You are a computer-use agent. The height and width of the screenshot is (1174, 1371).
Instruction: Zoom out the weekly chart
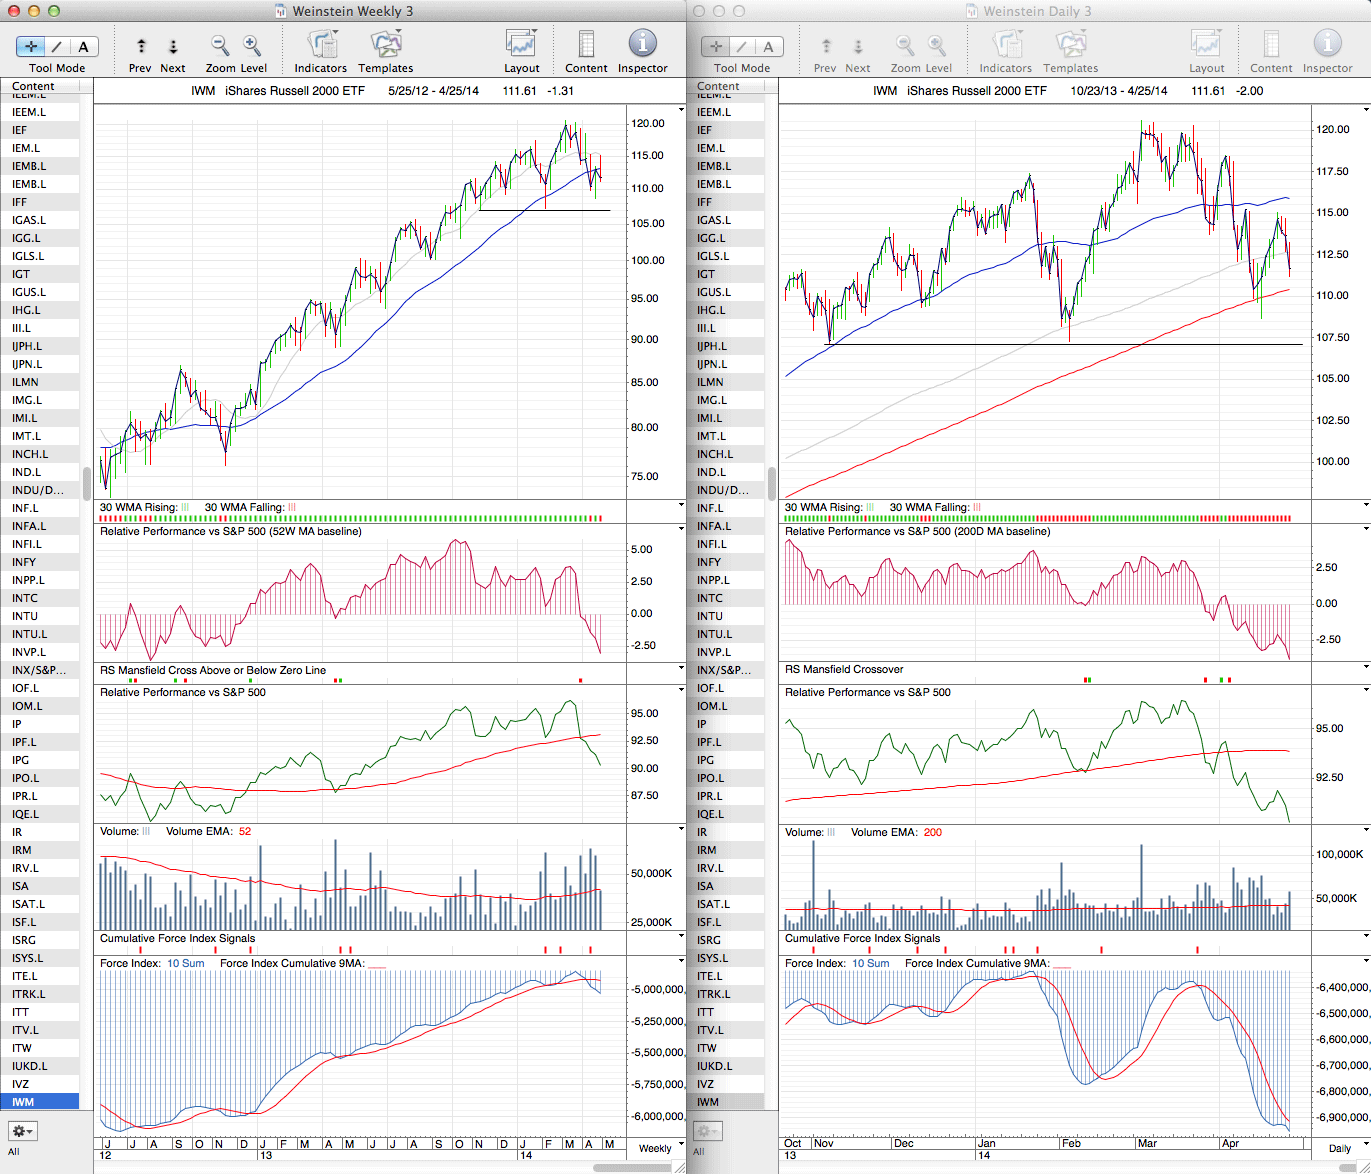click(x=220, y=46)
